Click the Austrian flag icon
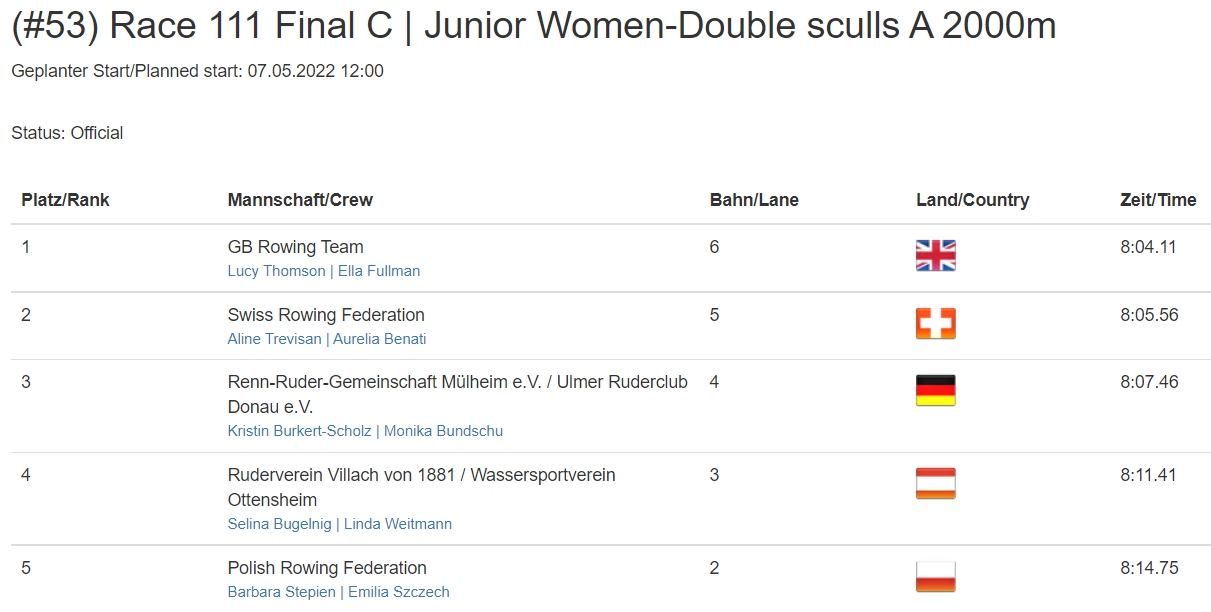This screenshot has height=612, width=1211. point(935,484)
